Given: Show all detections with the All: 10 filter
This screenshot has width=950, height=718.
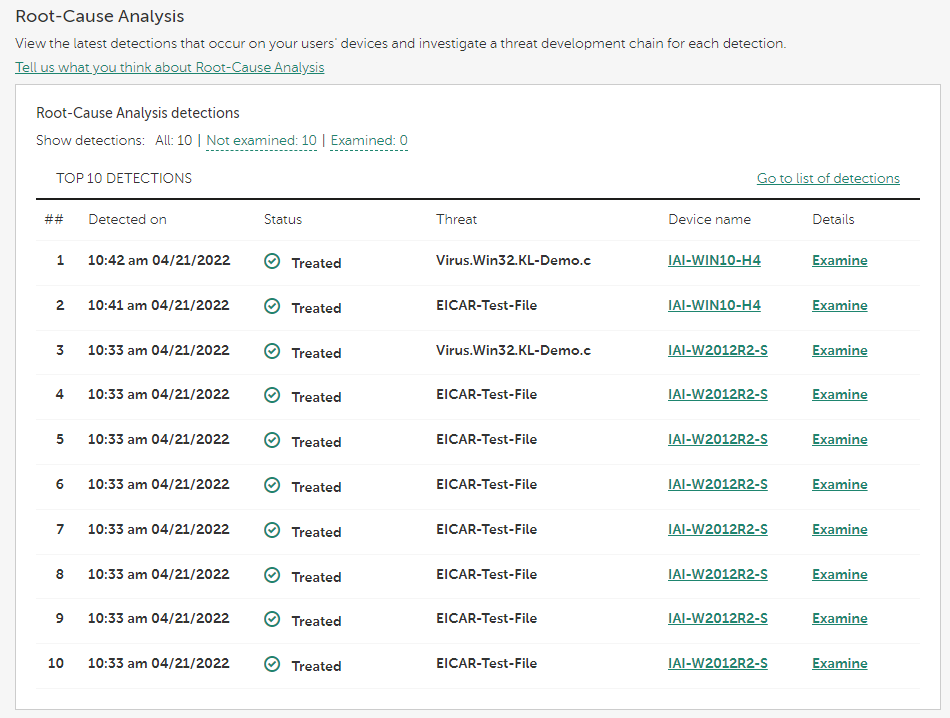Looking at the screenshot, I should 174,140.
